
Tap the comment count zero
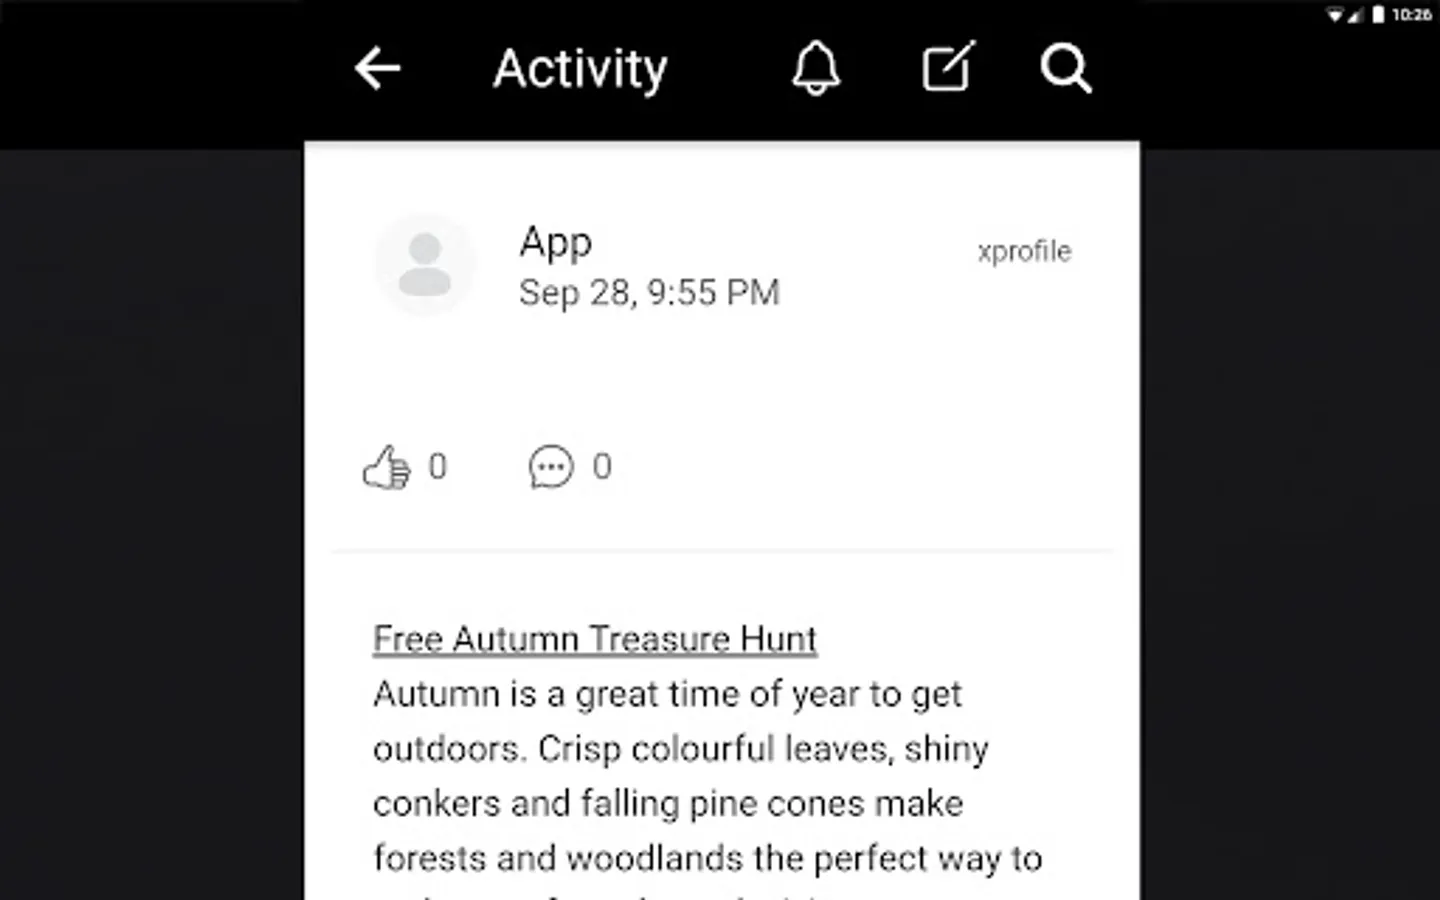tap(602, 466)
